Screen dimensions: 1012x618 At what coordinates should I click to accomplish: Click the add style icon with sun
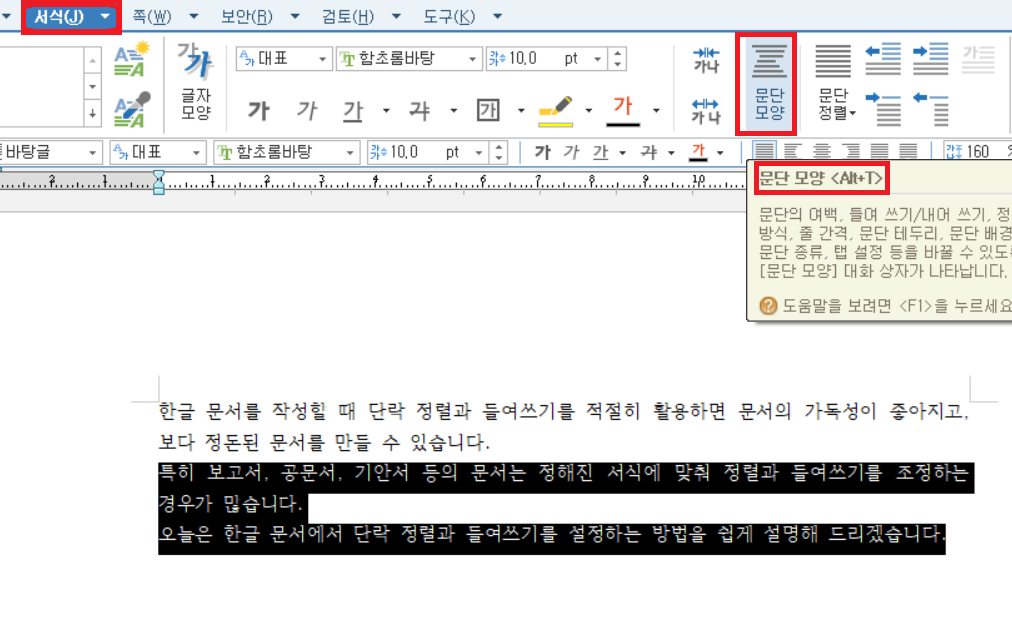(x=131, y=59)
